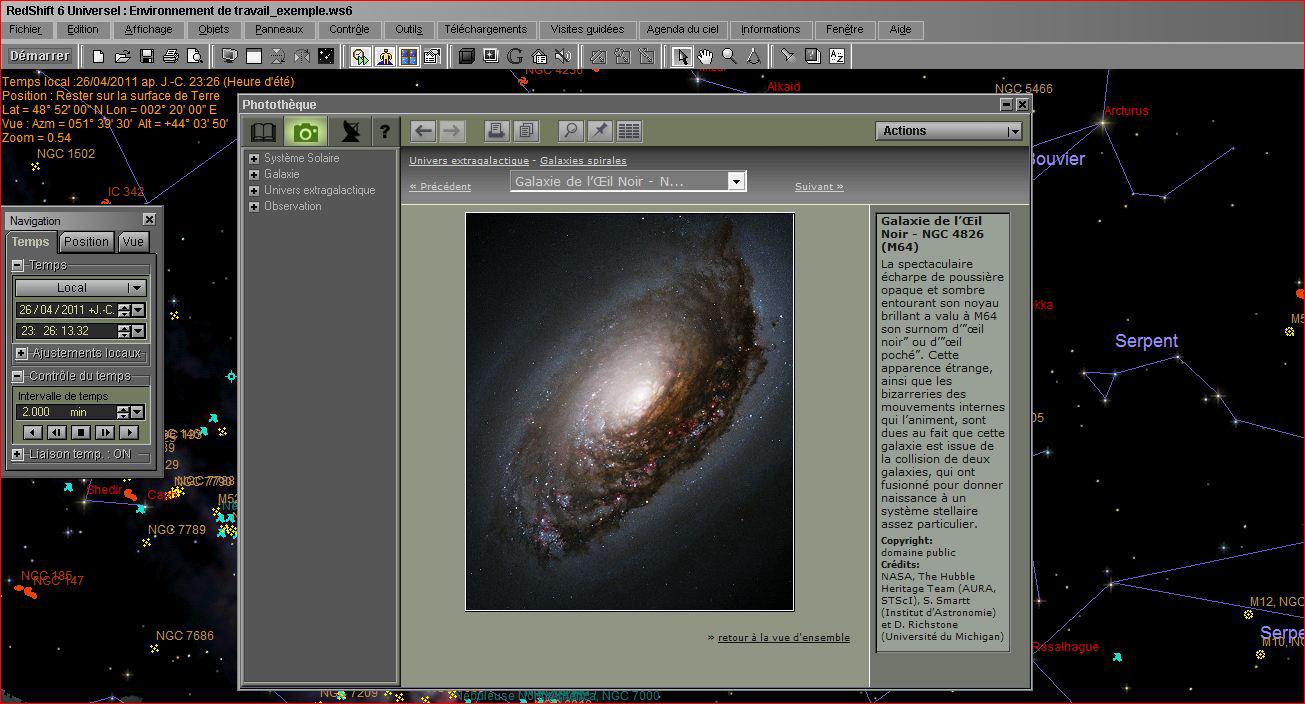Switch to the Position tab in Navigation

pyautogui.click(x=86, y=242)
